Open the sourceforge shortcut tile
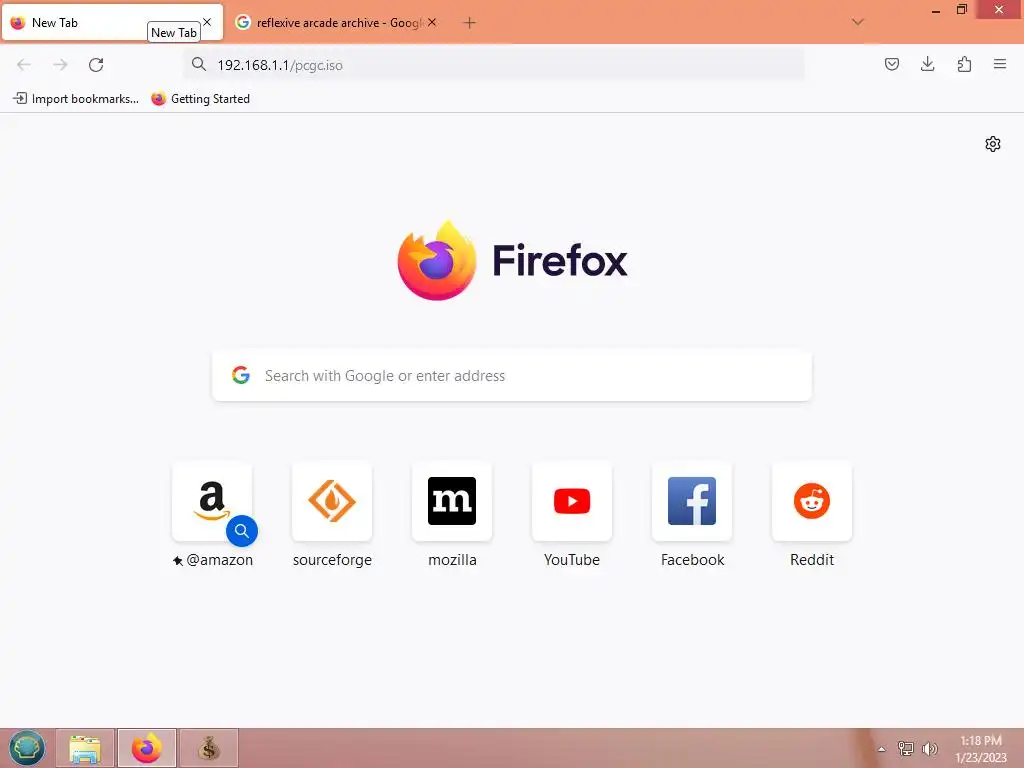 click(x=332, y=502)
